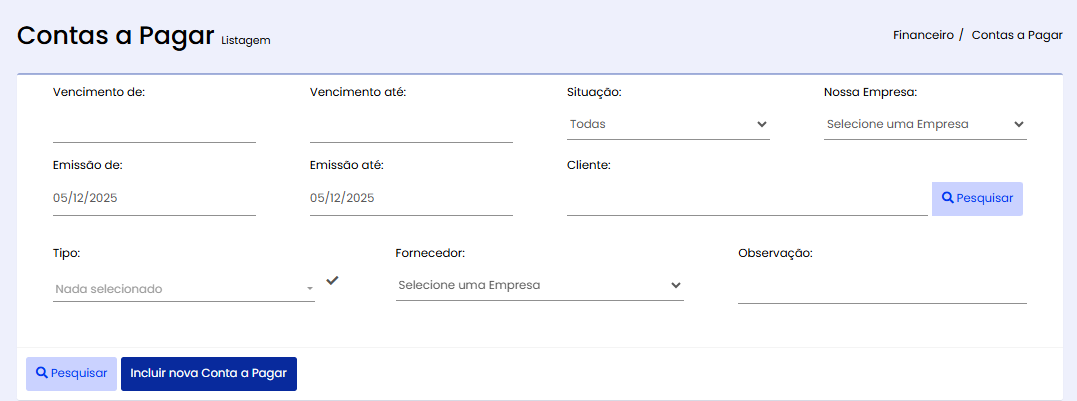The width and height of the screenshot is (1077, 401).
Task: Click the checkmark icon beside Tipo
Action: 332,281
